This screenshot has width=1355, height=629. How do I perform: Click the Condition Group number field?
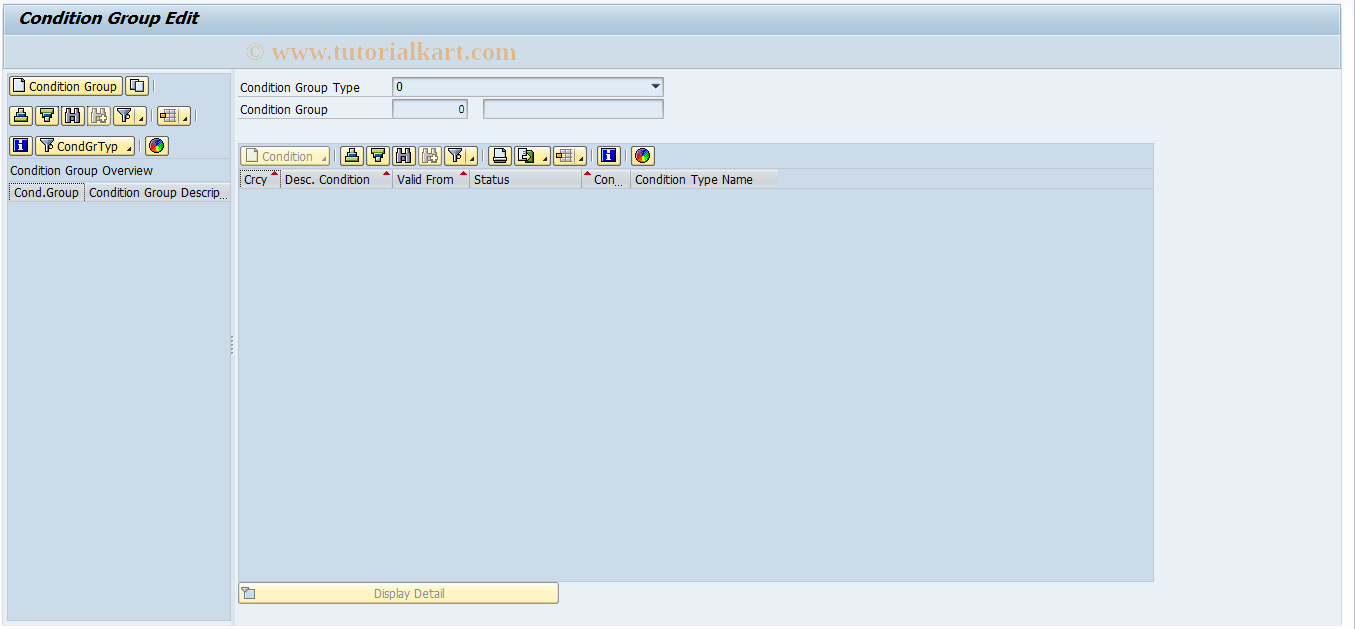point(430,109)
